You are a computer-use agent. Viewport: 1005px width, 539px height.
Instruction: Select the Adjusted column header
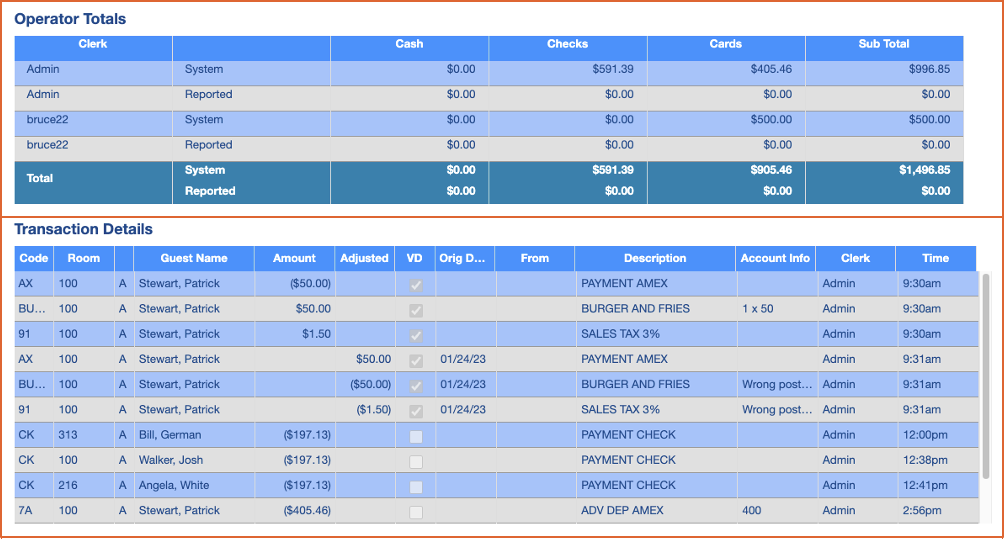point(364,258)
